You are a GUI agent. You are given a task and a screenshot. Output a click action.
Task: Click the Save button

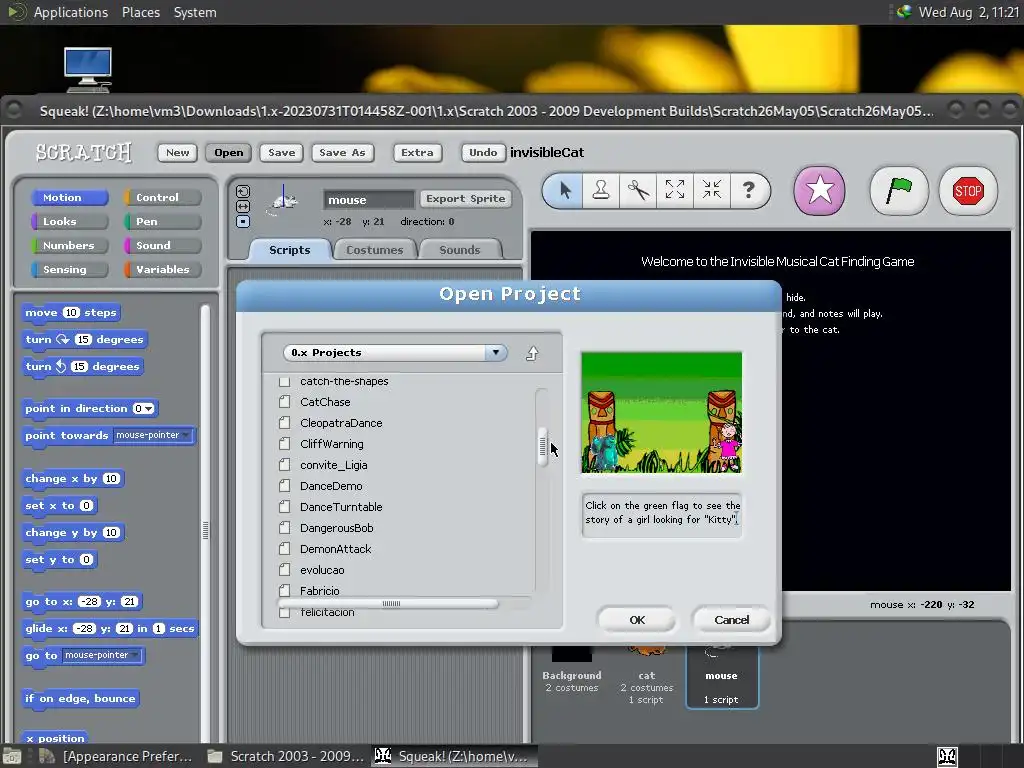[x=281, y=152]
